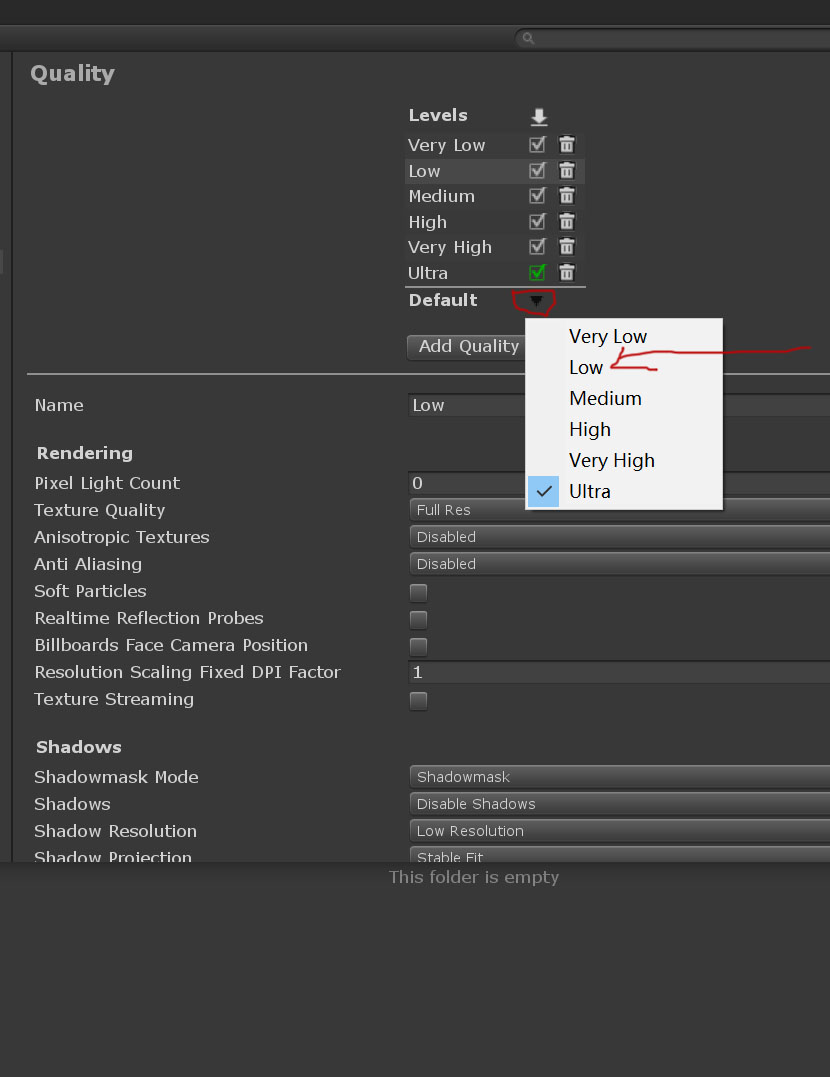Expand the Anti Aliasing dropdown
This screenshot has width=830, height=1077.
tap(619, 564)
